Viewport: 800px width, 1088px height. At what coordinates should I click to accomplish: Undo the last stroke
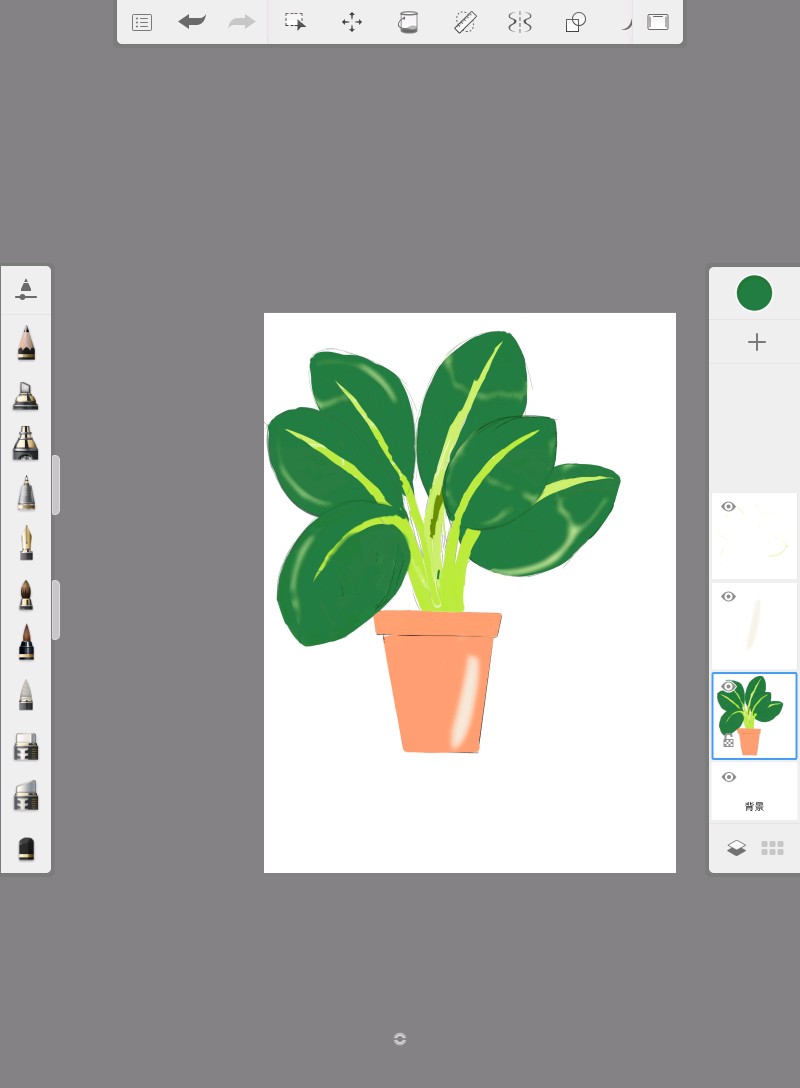192,22
